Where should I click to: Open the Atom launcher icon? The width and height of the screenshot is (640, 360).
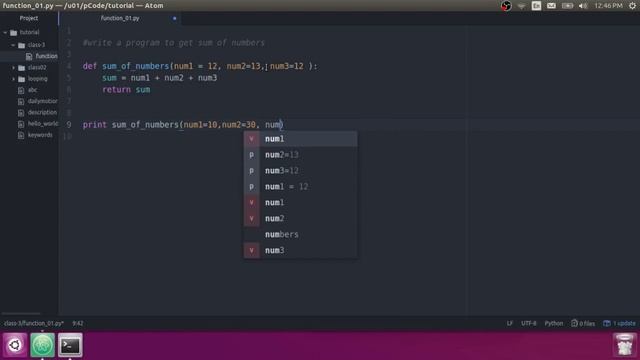pyautogui.click(x=42, y=345)
